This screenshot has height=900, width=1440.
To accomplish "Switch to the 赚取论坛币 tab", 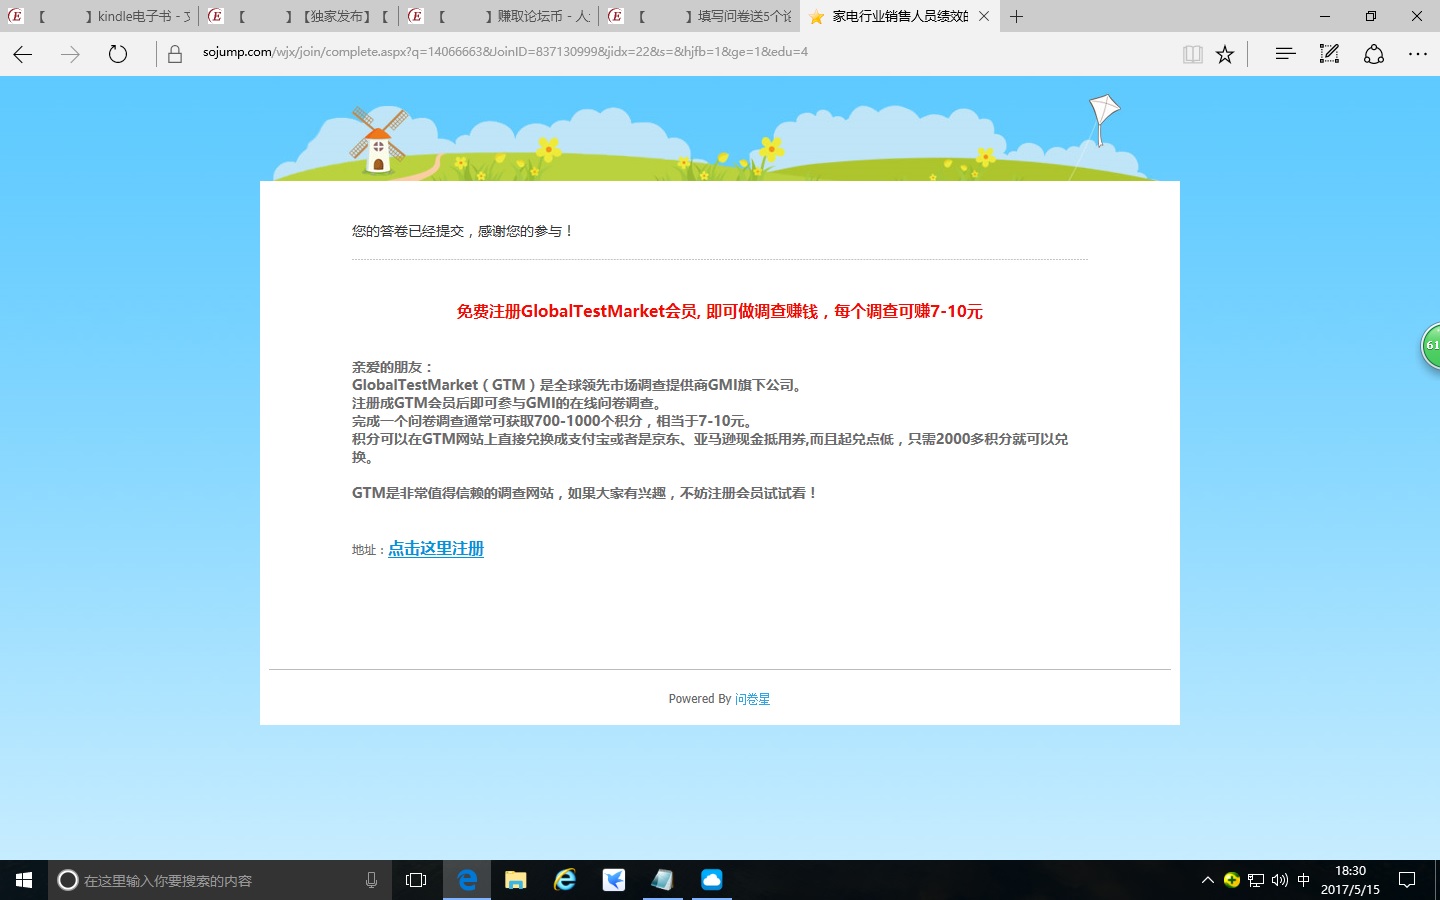I will point(500,16).
